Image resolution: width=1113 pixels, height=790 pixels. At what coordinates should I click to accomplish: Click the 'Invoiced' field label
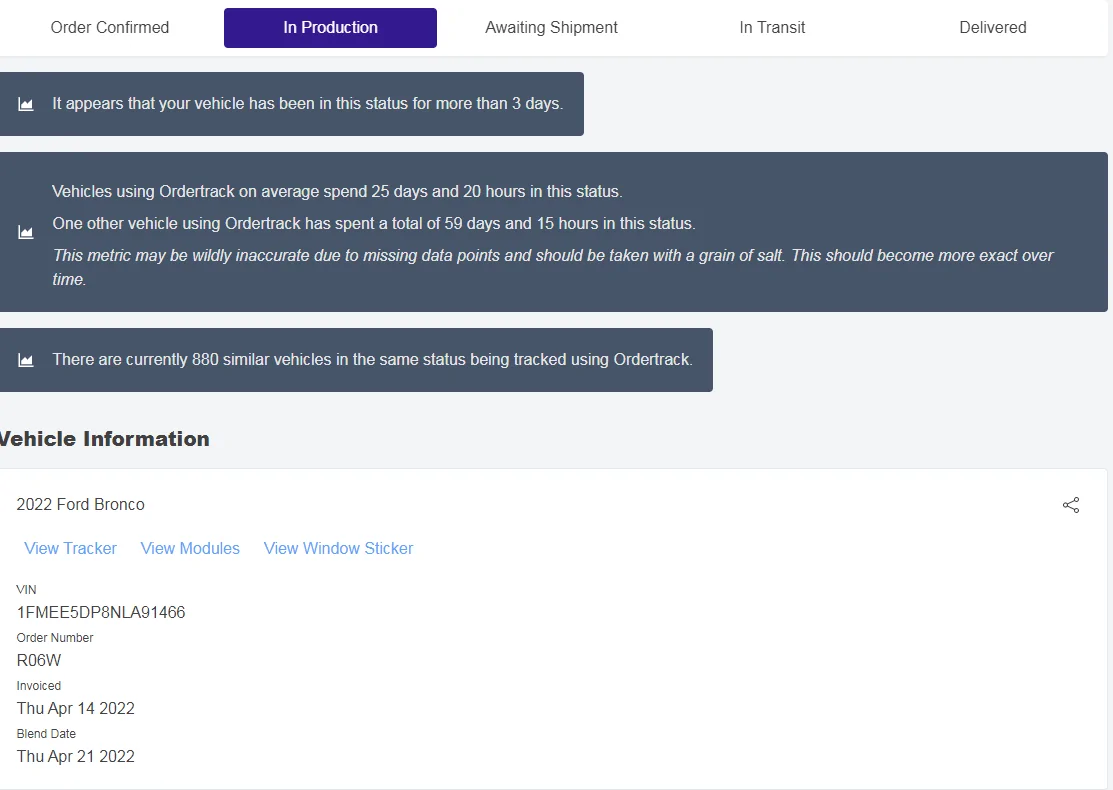point(38,686)
